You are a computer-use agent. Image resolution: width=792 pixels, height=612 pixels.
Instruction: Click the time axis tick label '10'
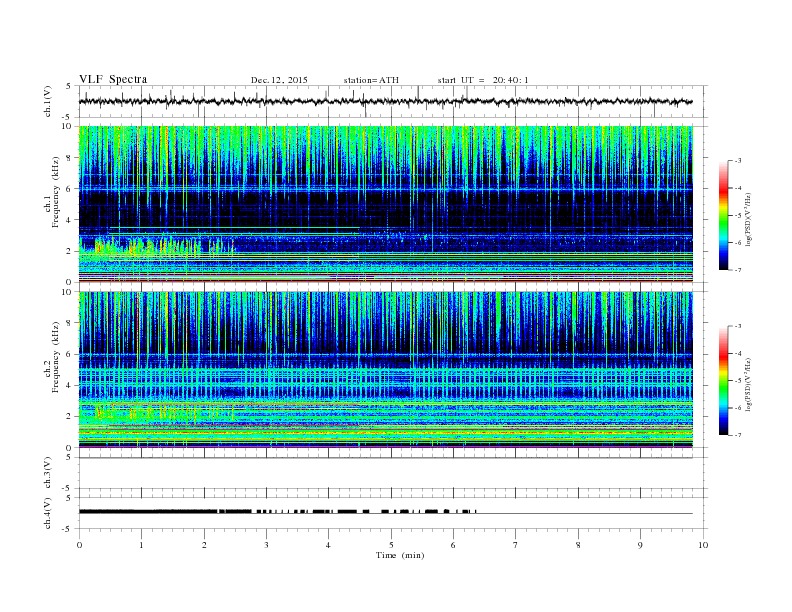(703, 545)
